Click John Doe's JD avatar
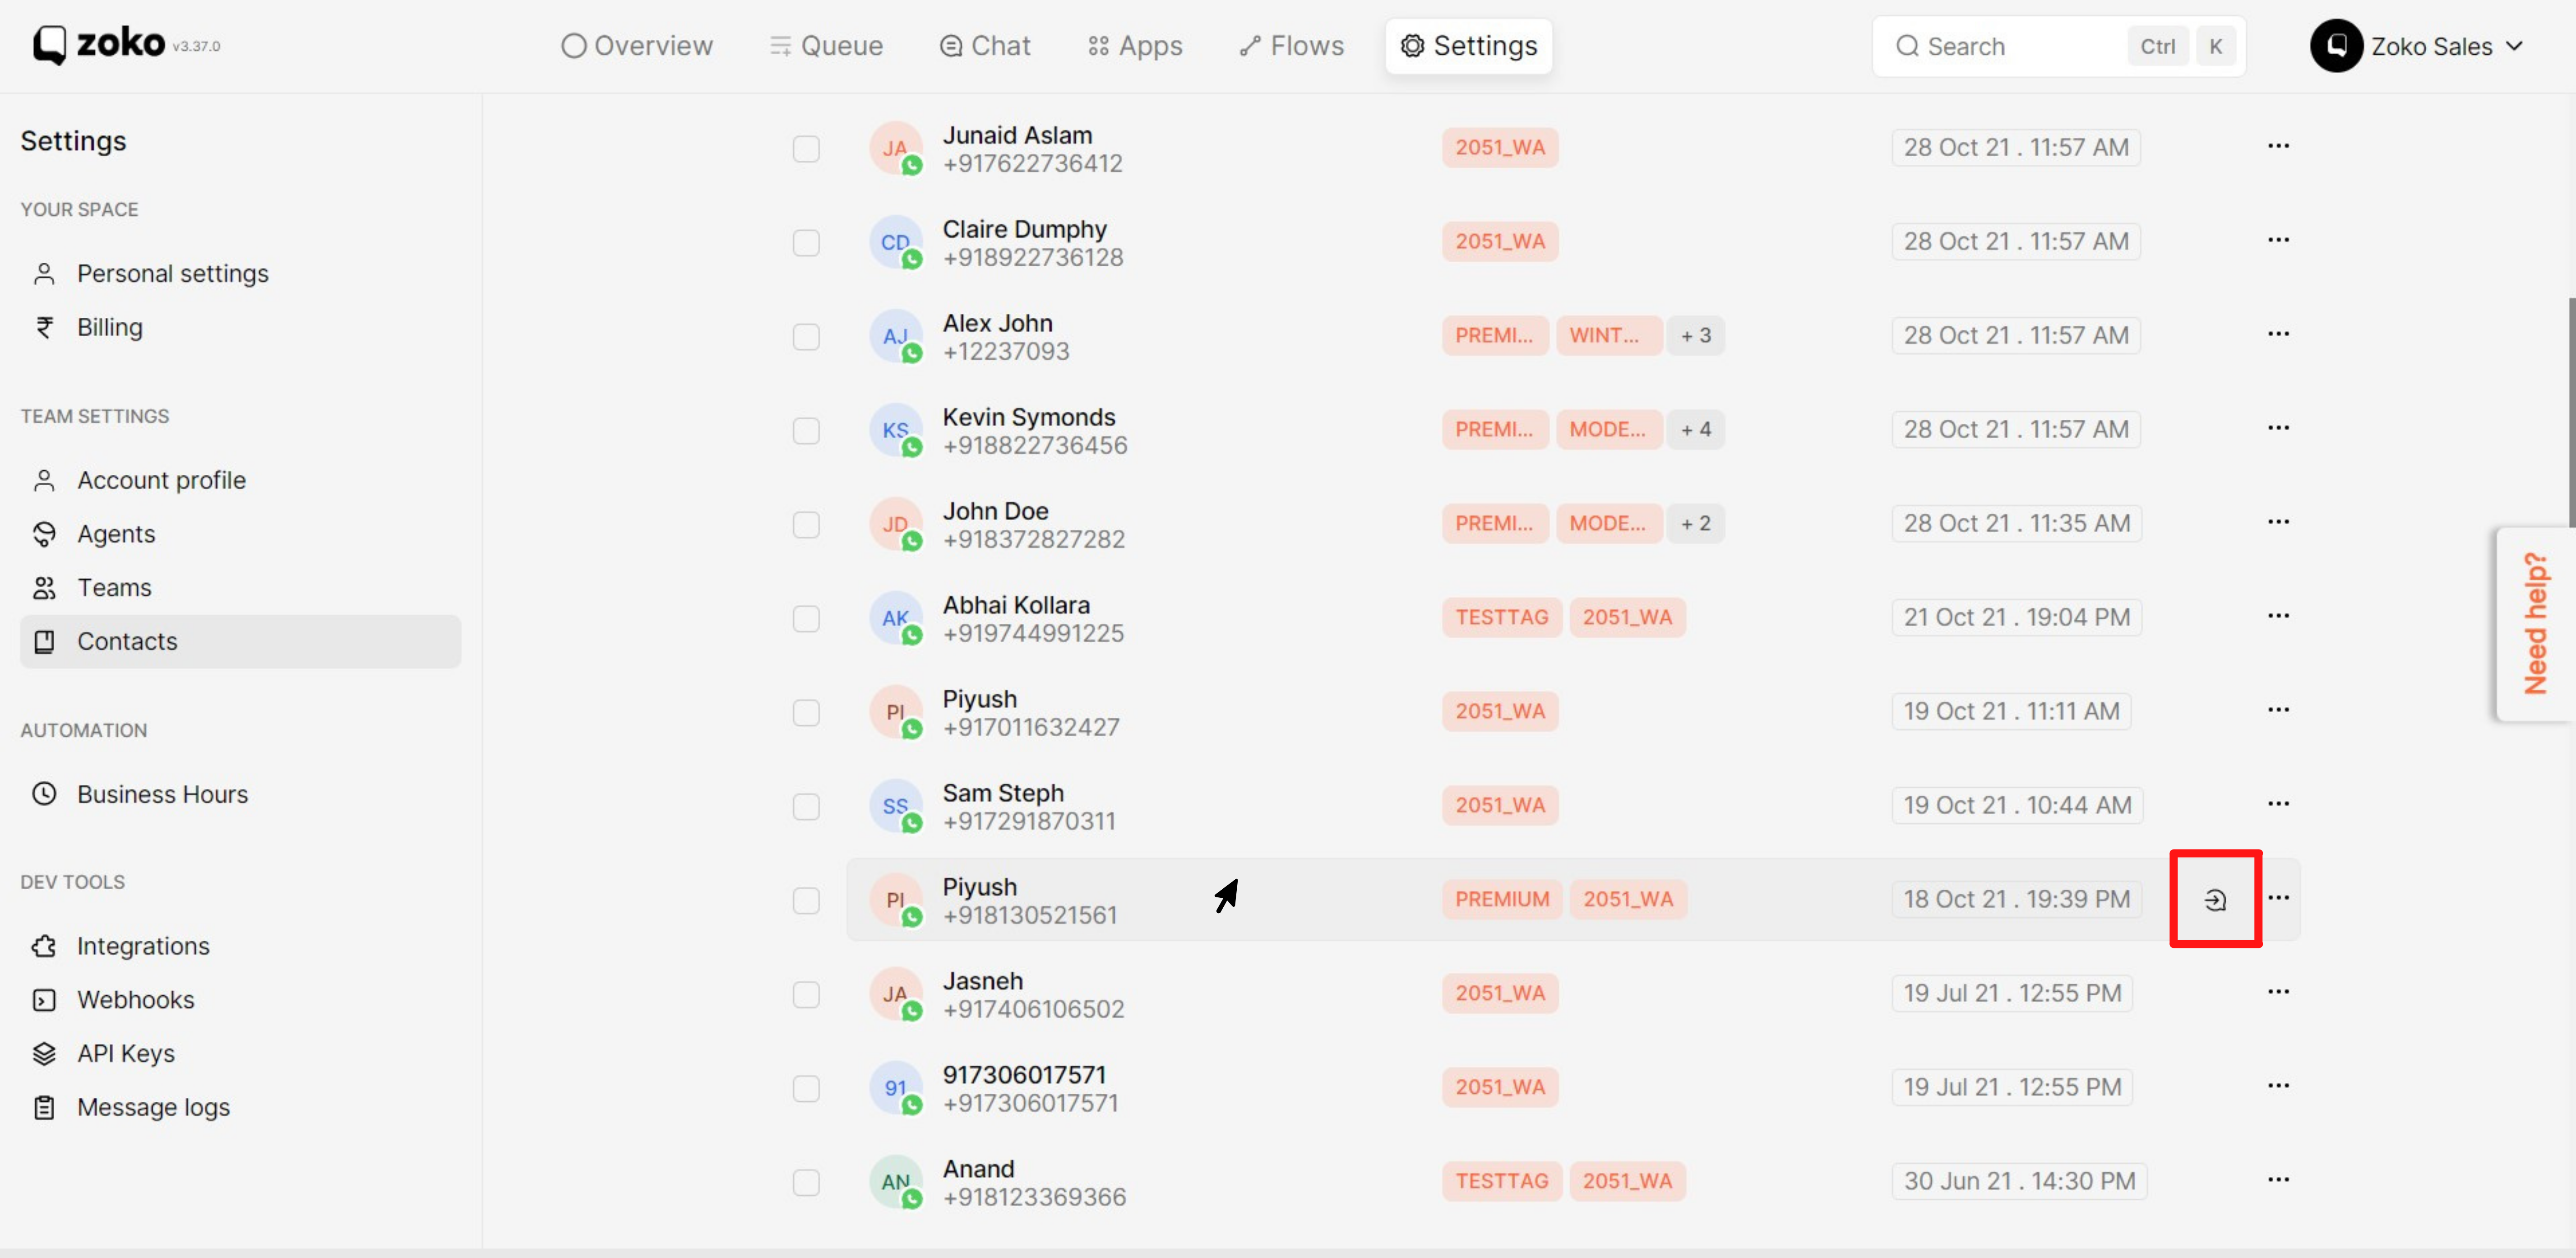This screenshot has height=1258, width=2576. tap(895, 524)
